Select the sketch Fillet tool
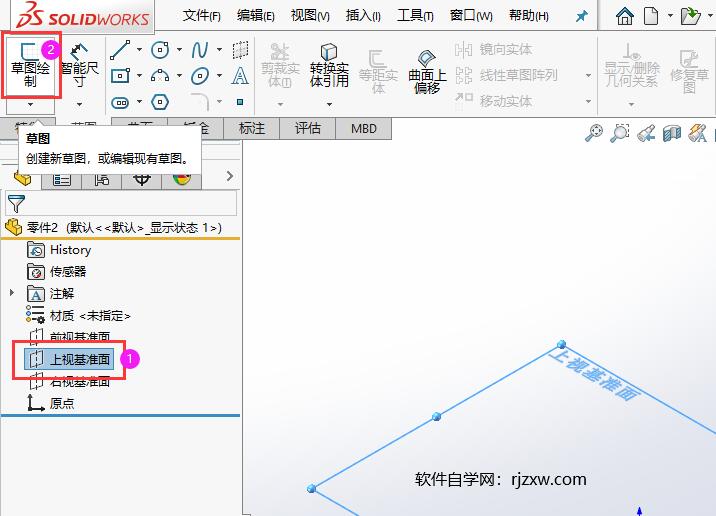This screenshot has width=716, height=516. tap(200, 101)
